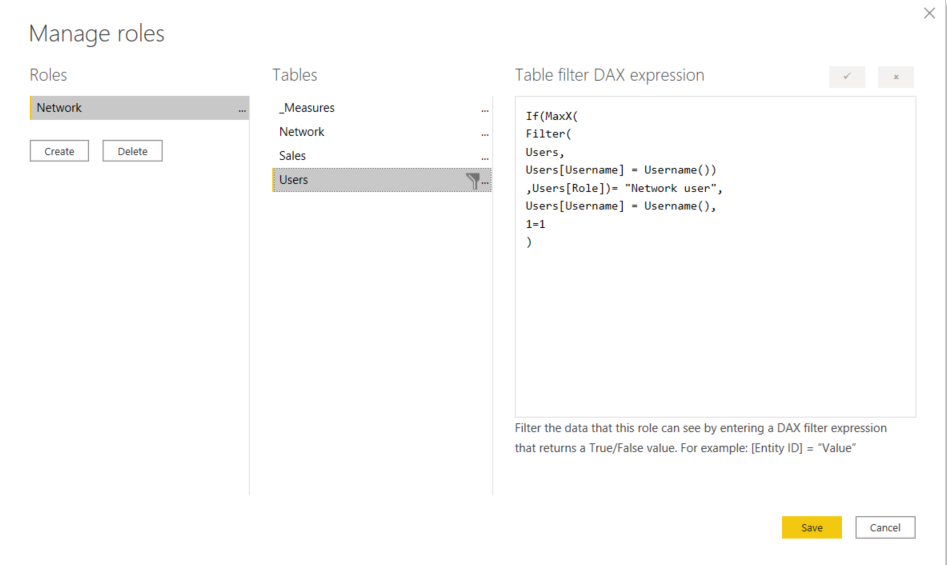Select the _Measures table
This screenshot has width=947, height=565.
382,108
